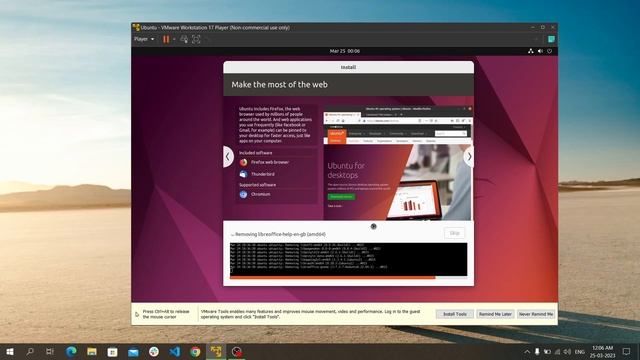Image resolution: width=640 pixels, height=360 pixels.
Task: Click the 'Removing libreoffice-help-en-gb' status text
Action: tap(280, 235)
